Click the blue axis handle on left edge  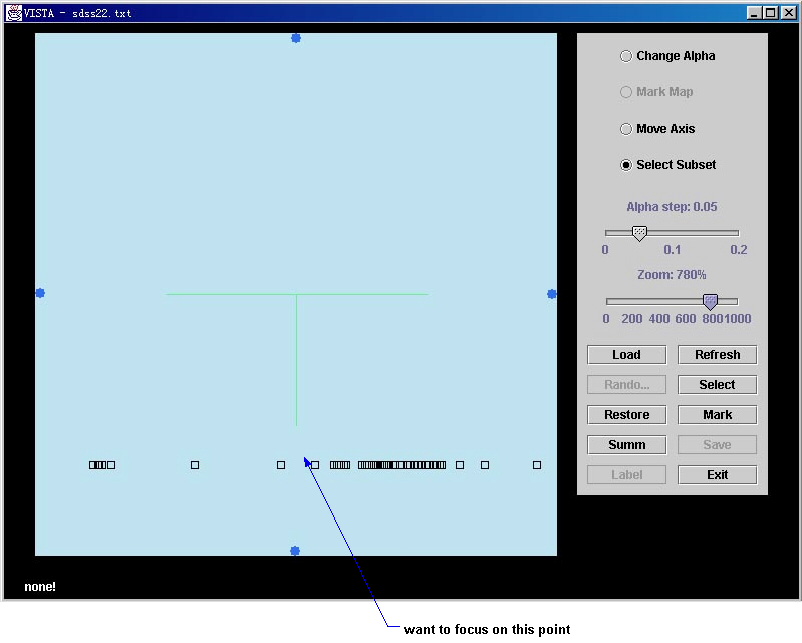point(40,293)
